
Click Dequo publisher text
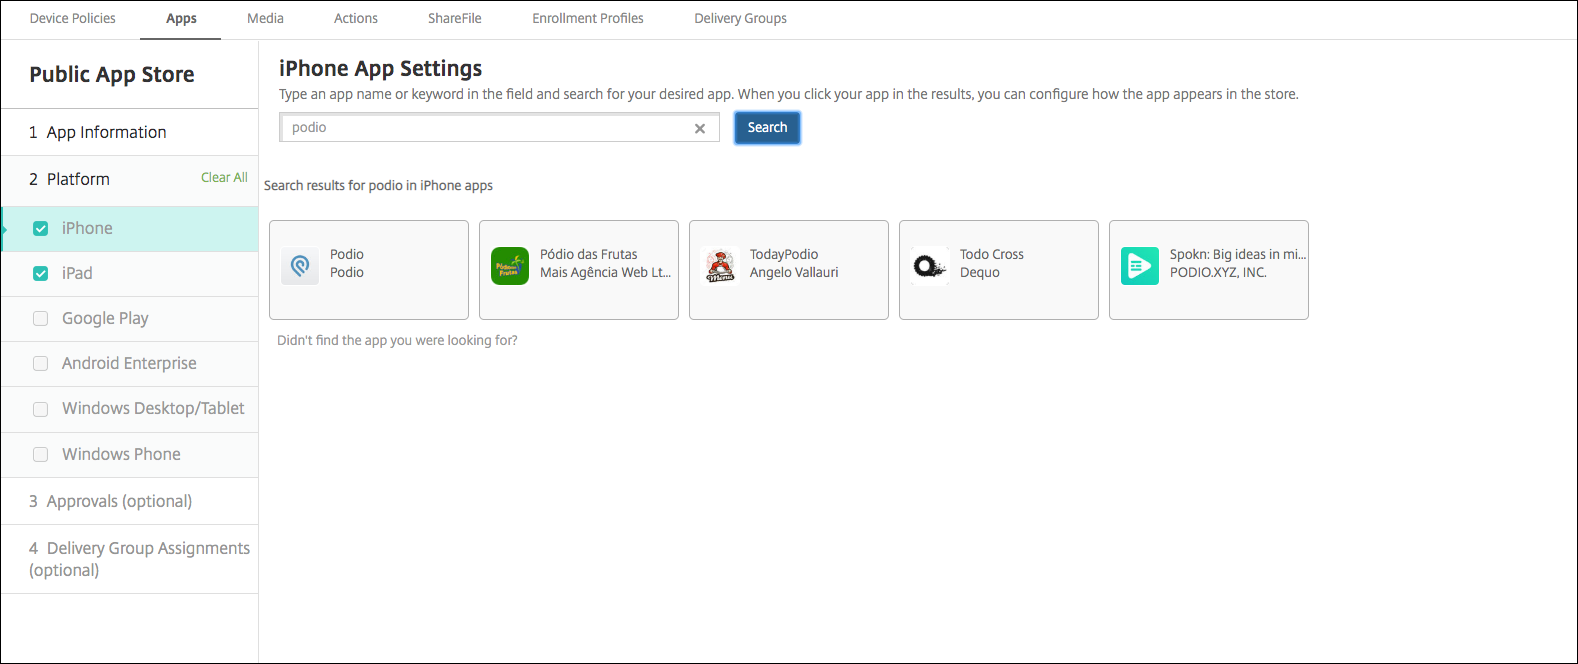980,272
